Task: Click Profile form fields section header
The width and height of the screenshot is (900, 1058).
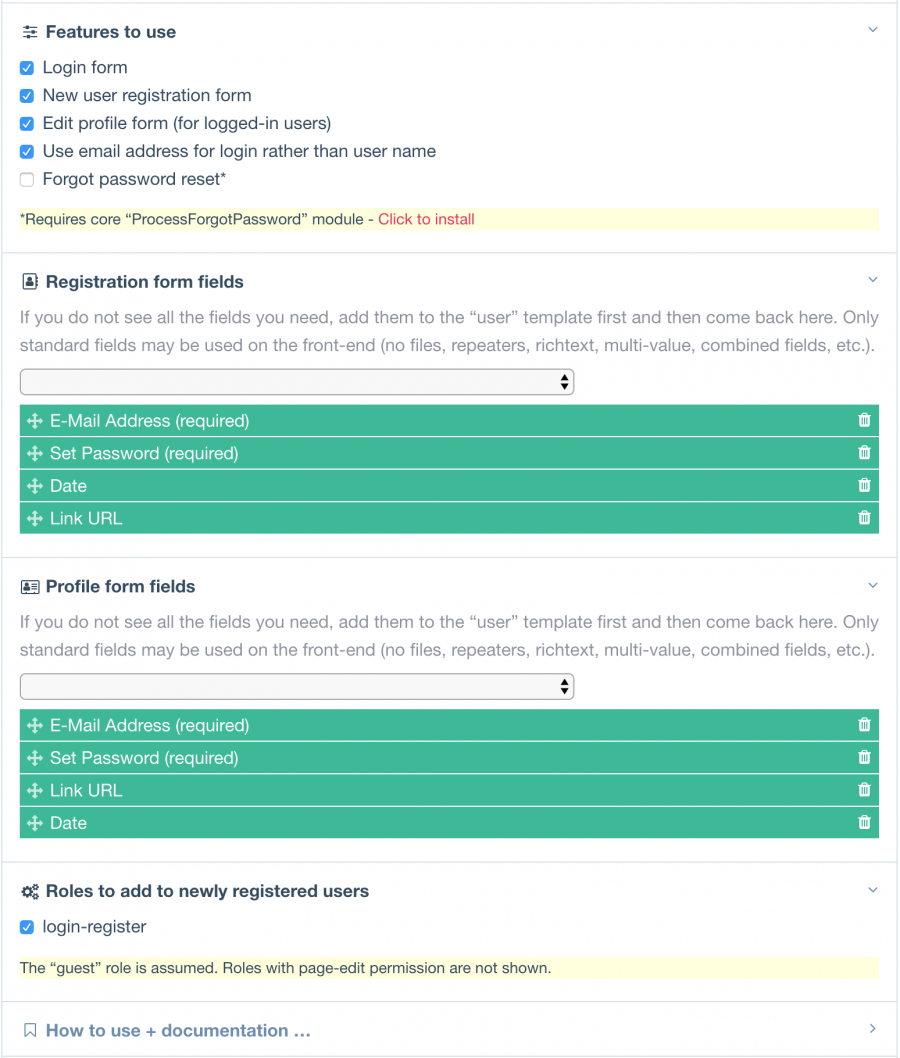Action: point(120,586)
